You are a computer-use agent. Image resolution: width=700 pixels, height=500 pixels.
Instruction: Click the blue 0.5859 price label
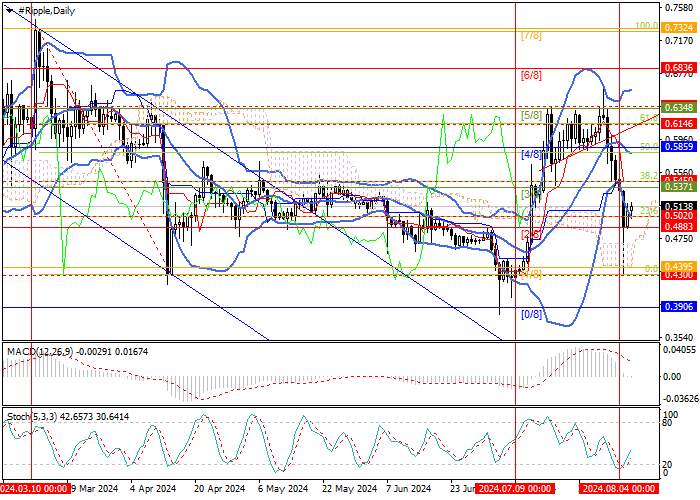coord(679,146)
